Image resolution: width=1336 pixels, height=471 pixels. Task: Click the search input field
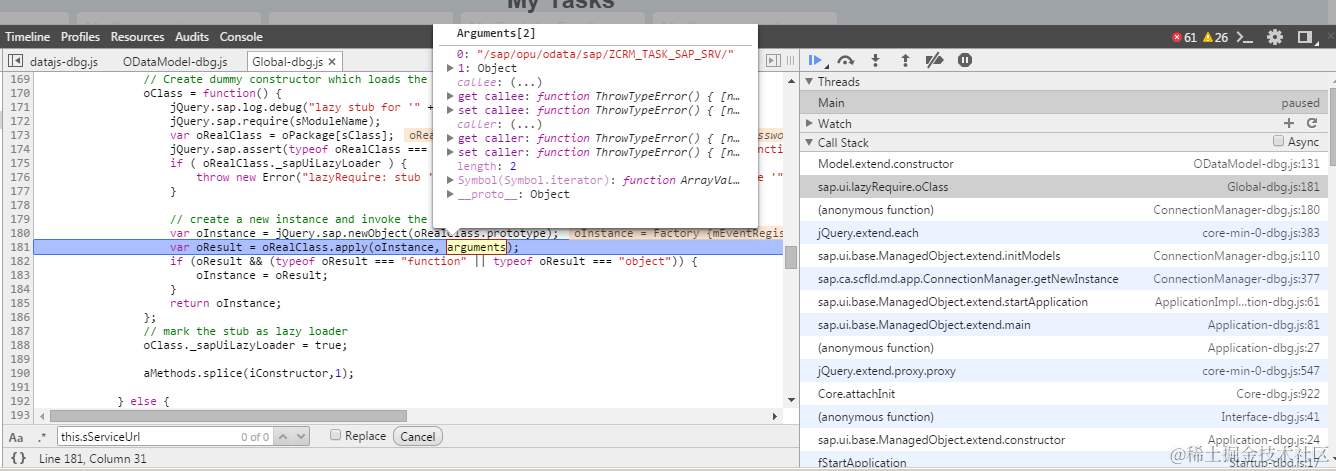tap(165, 437)
